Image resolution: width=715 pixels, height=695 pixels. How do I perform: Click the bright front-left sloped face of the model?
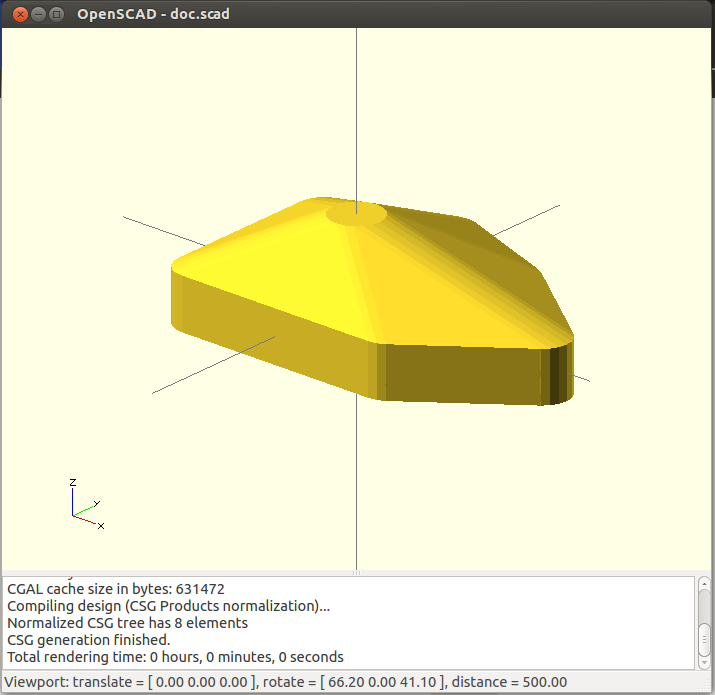click(290, 270)
